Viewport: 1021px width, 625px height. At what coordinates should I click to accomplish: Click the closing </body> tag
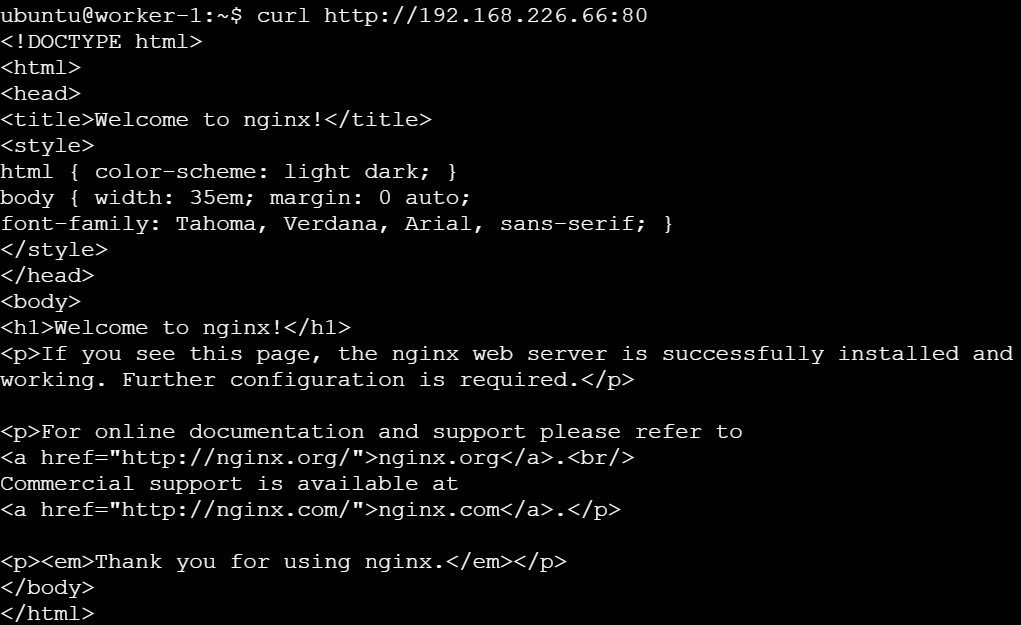tap(48, 589)
